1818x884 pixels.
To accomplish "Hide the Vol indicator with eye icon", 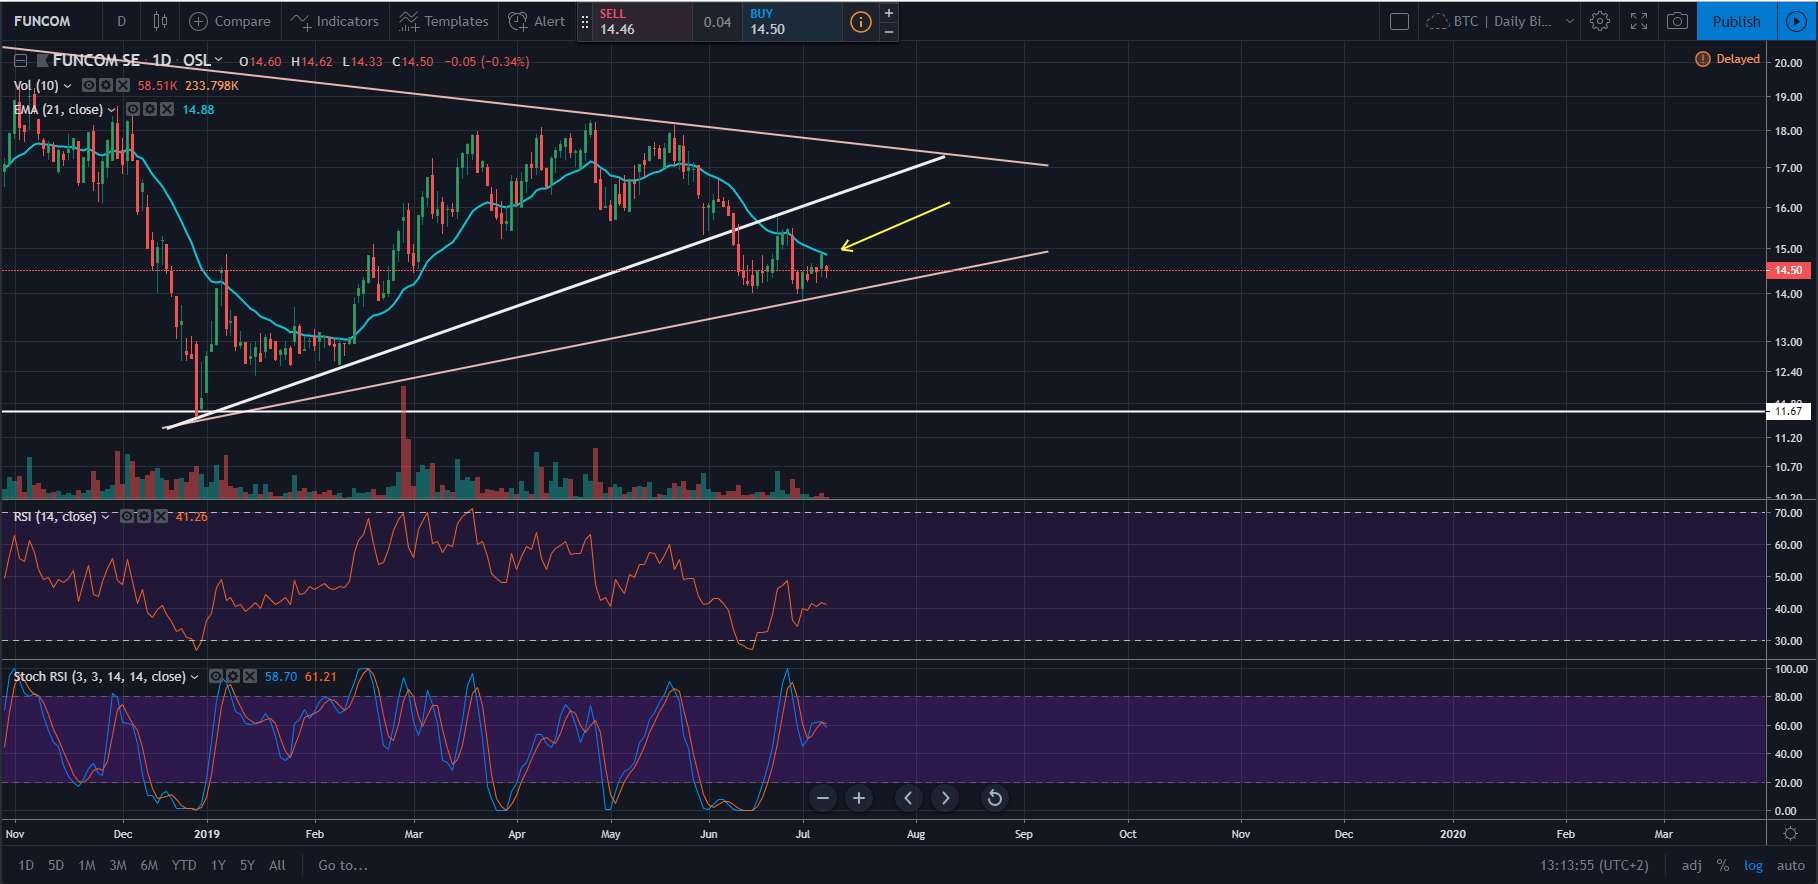I will pos(89,86).
